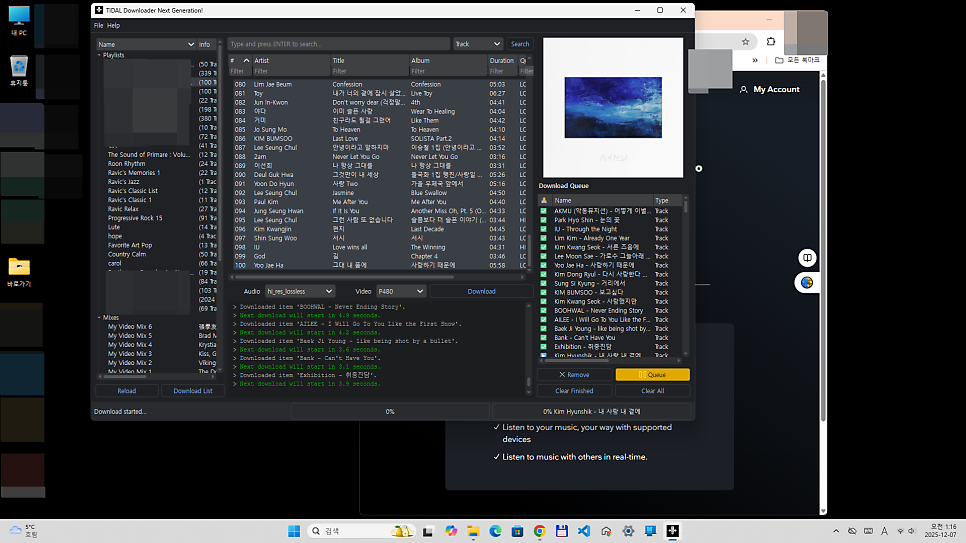Click the status icon header in Download Queue
The image size is (966, 543).
pyautogui.click(x=543, y=200)
